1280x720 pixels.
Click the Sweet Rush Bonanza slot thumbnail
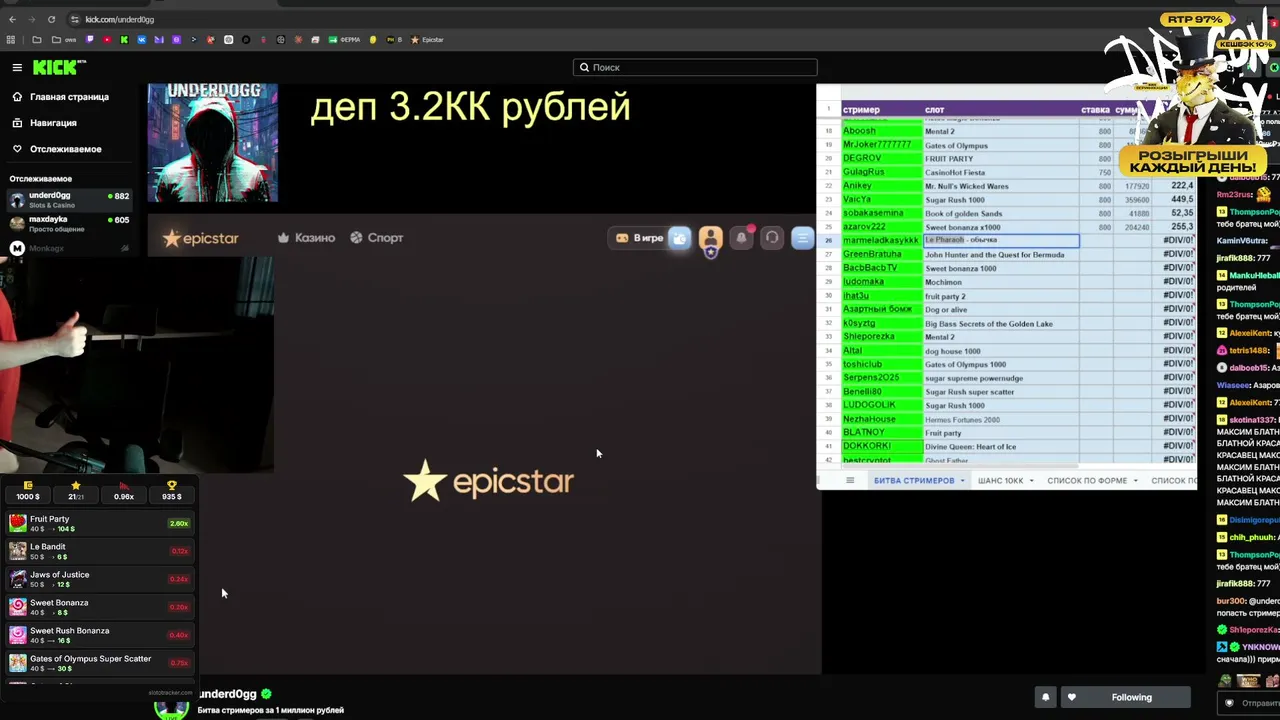click(x=17, y=635)
